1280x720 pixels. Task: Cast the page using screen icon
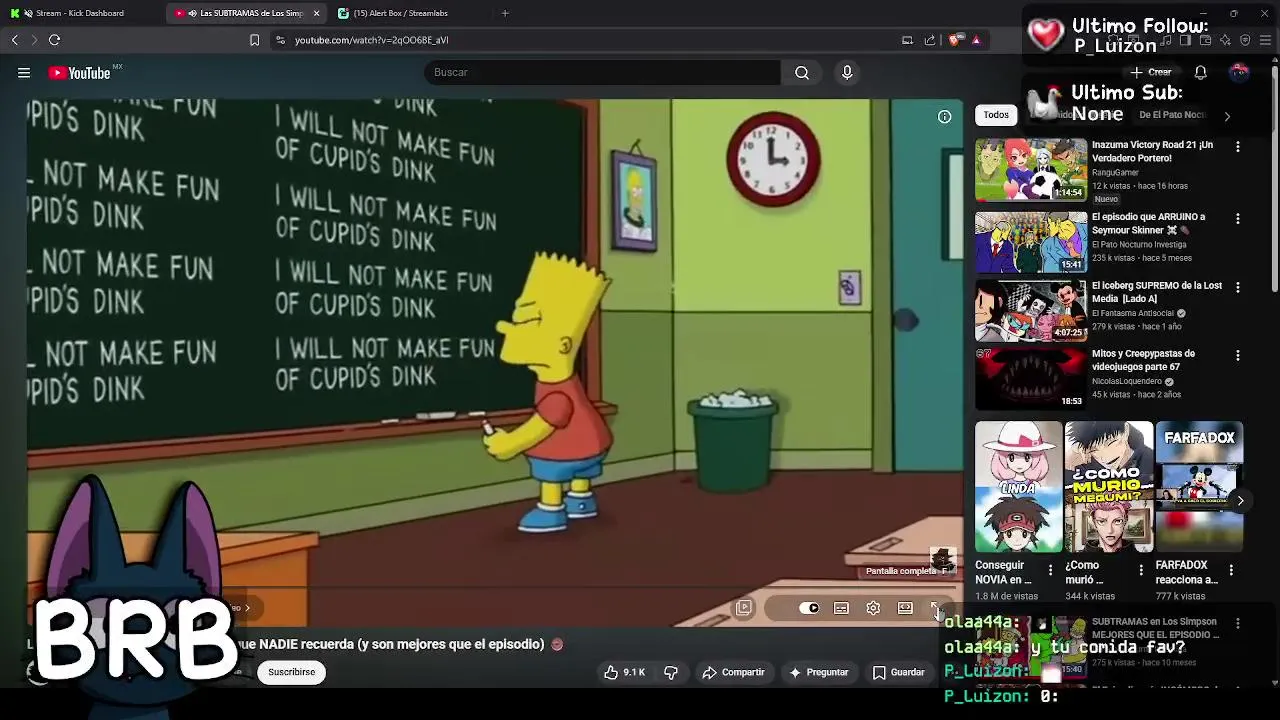907,40
